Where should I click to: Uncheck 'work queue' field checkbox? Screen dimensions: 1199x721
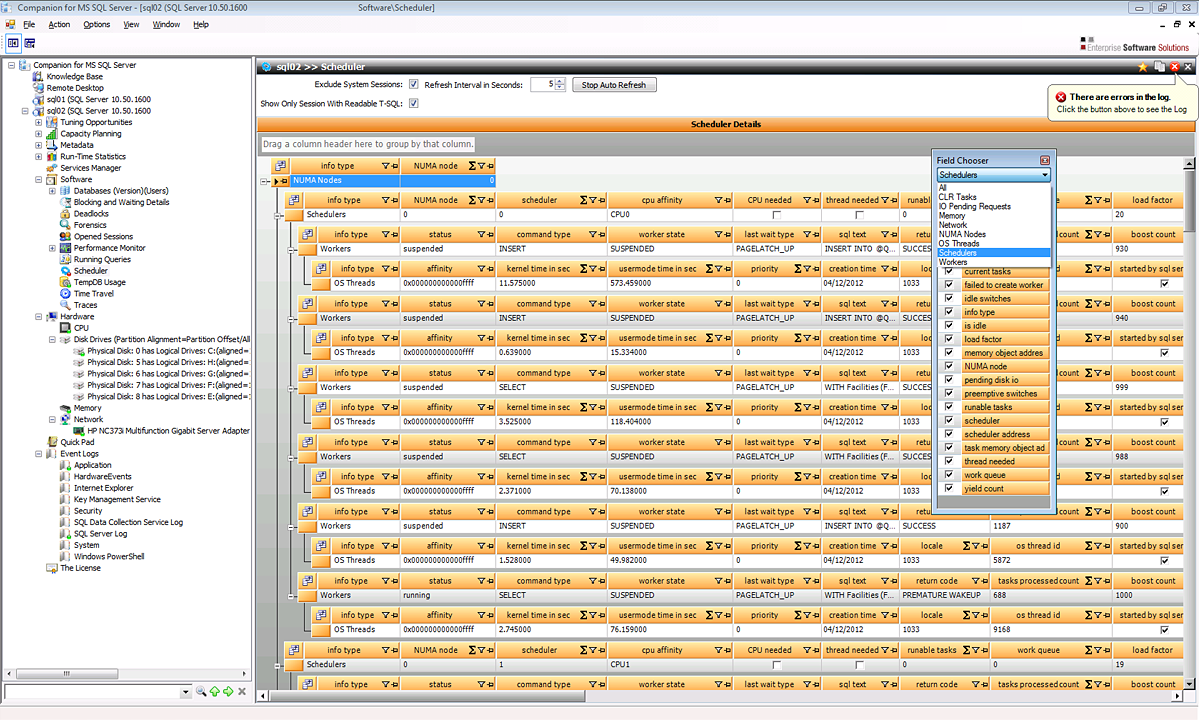[949, 475]
